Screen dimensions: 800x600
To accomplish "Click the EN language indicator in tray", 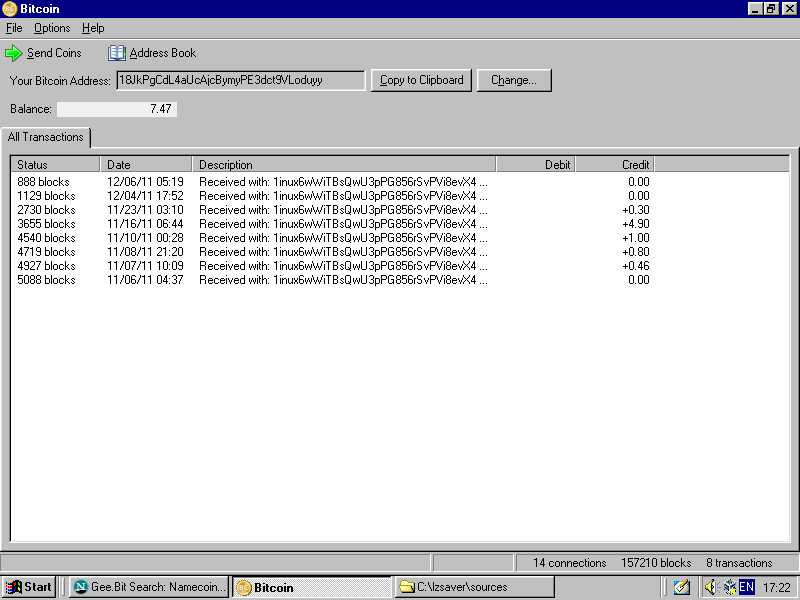I will (x=746, y=587).
